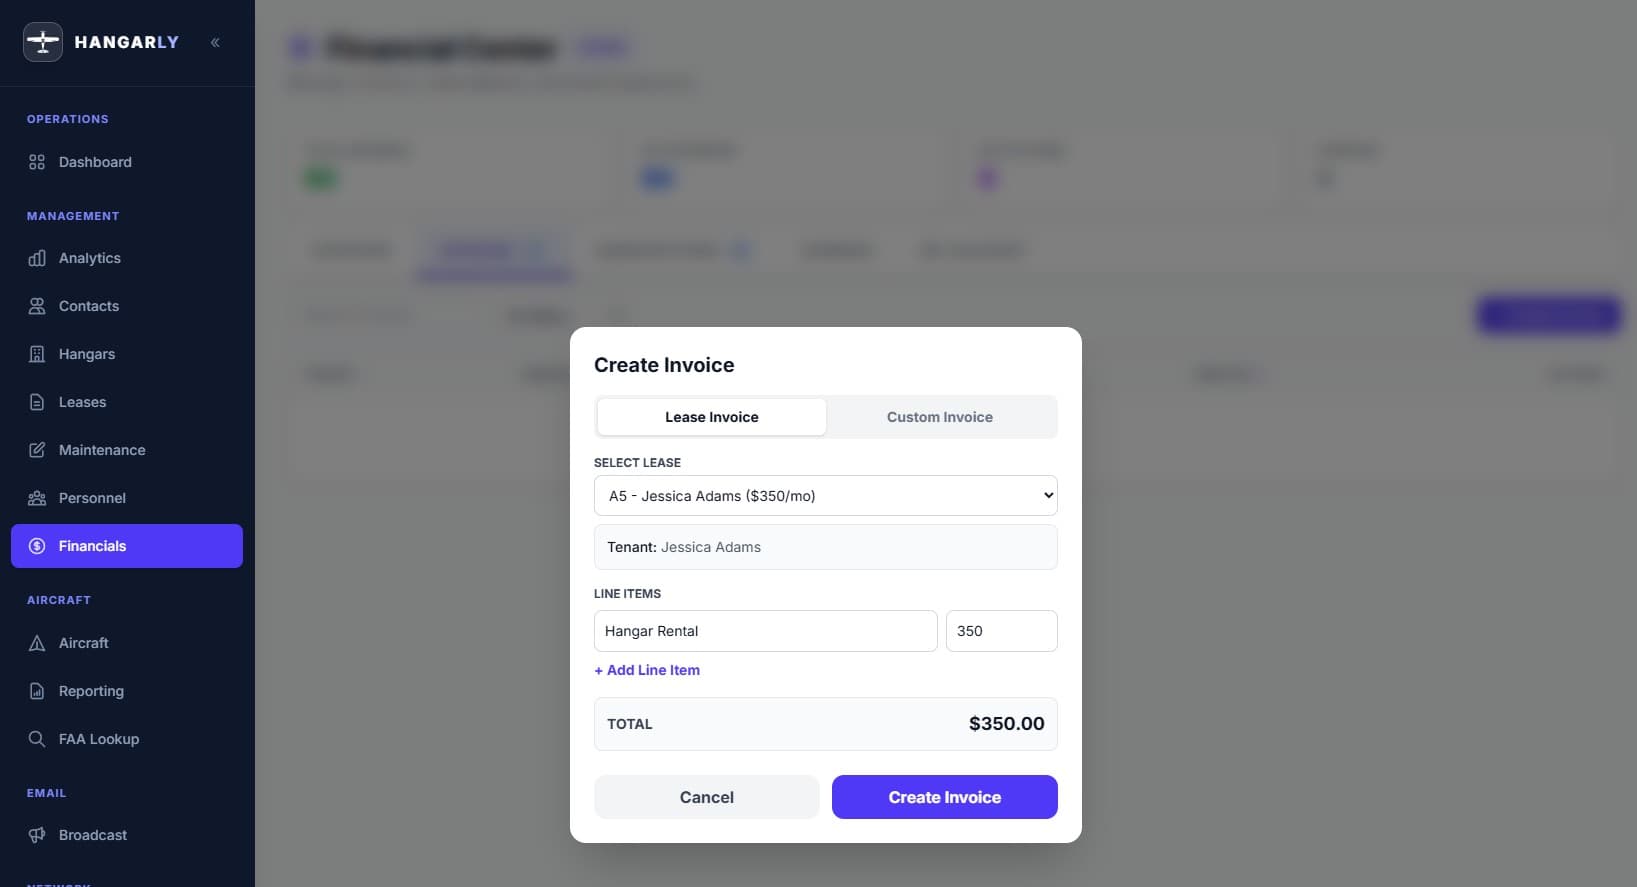Screen dimensions: 1637x887
Task: Click the Hangarly airplane logo
Action: pyautogui.click(x=42, y=42)
